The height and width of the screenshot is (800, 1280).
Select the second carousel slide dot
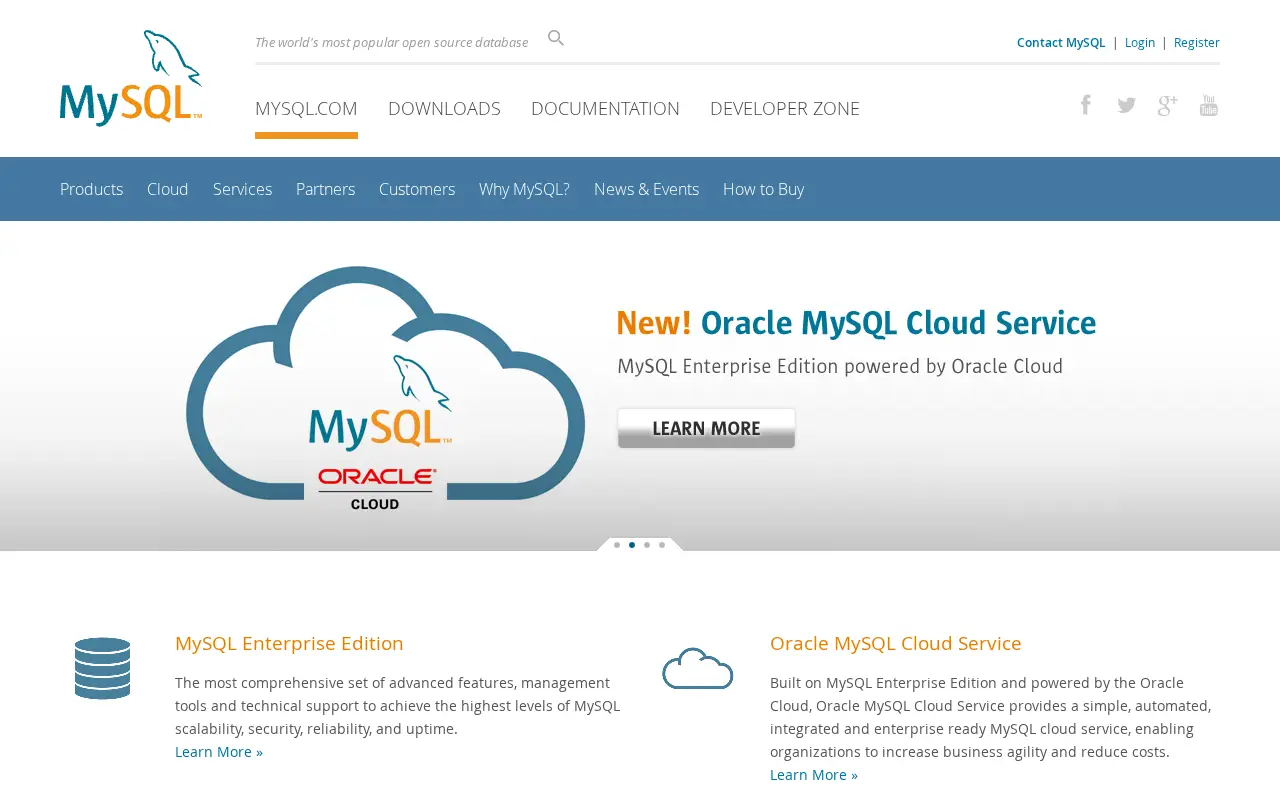[632, 545]
